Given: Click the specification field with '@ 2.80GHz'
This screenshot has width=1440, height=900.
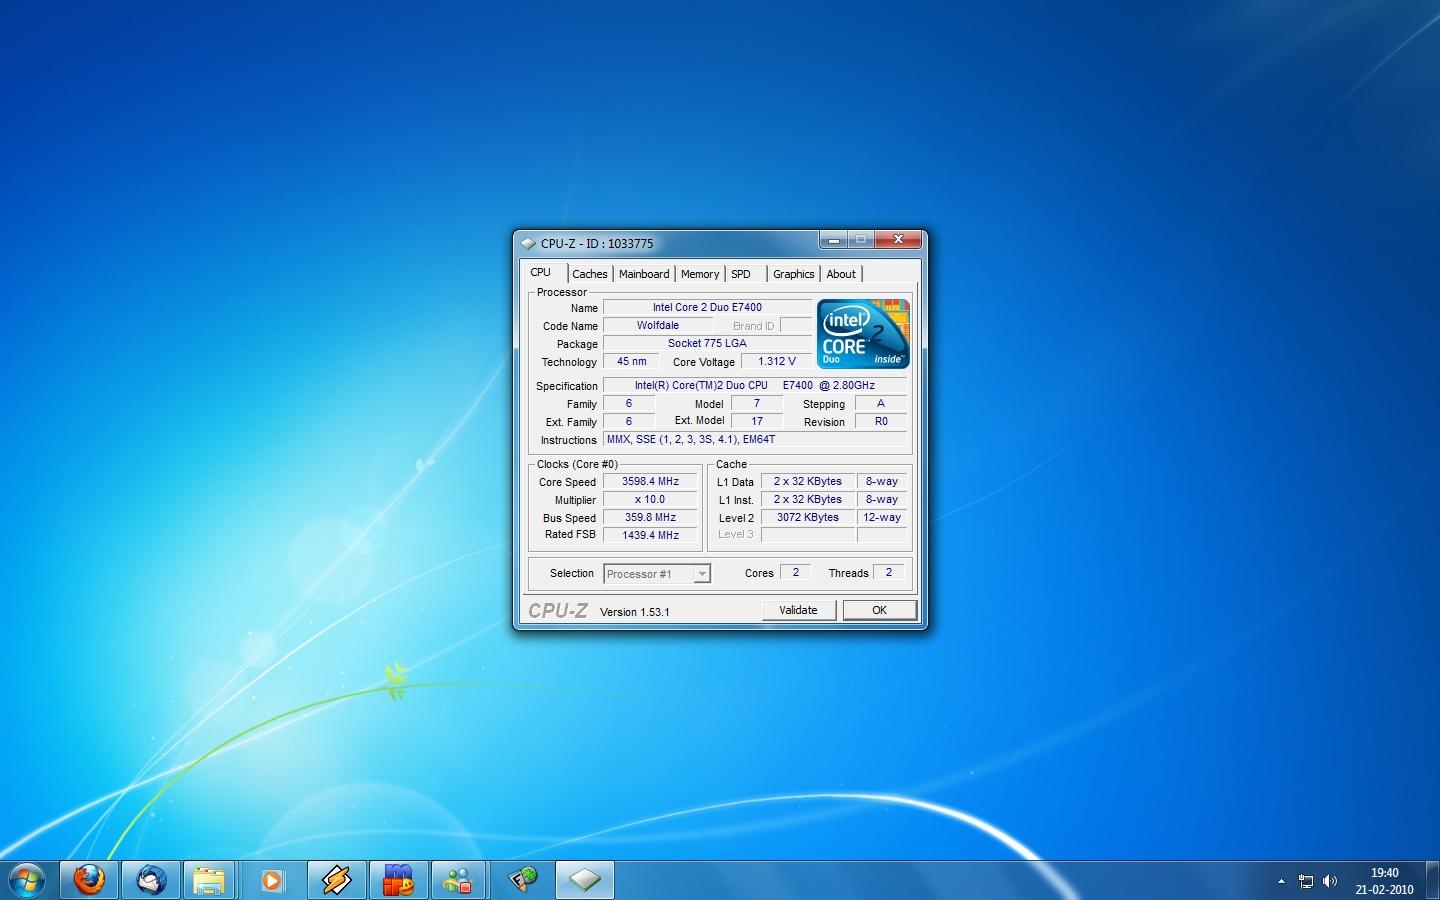Looking at the screenshot, I should click(x=755, y=385).
